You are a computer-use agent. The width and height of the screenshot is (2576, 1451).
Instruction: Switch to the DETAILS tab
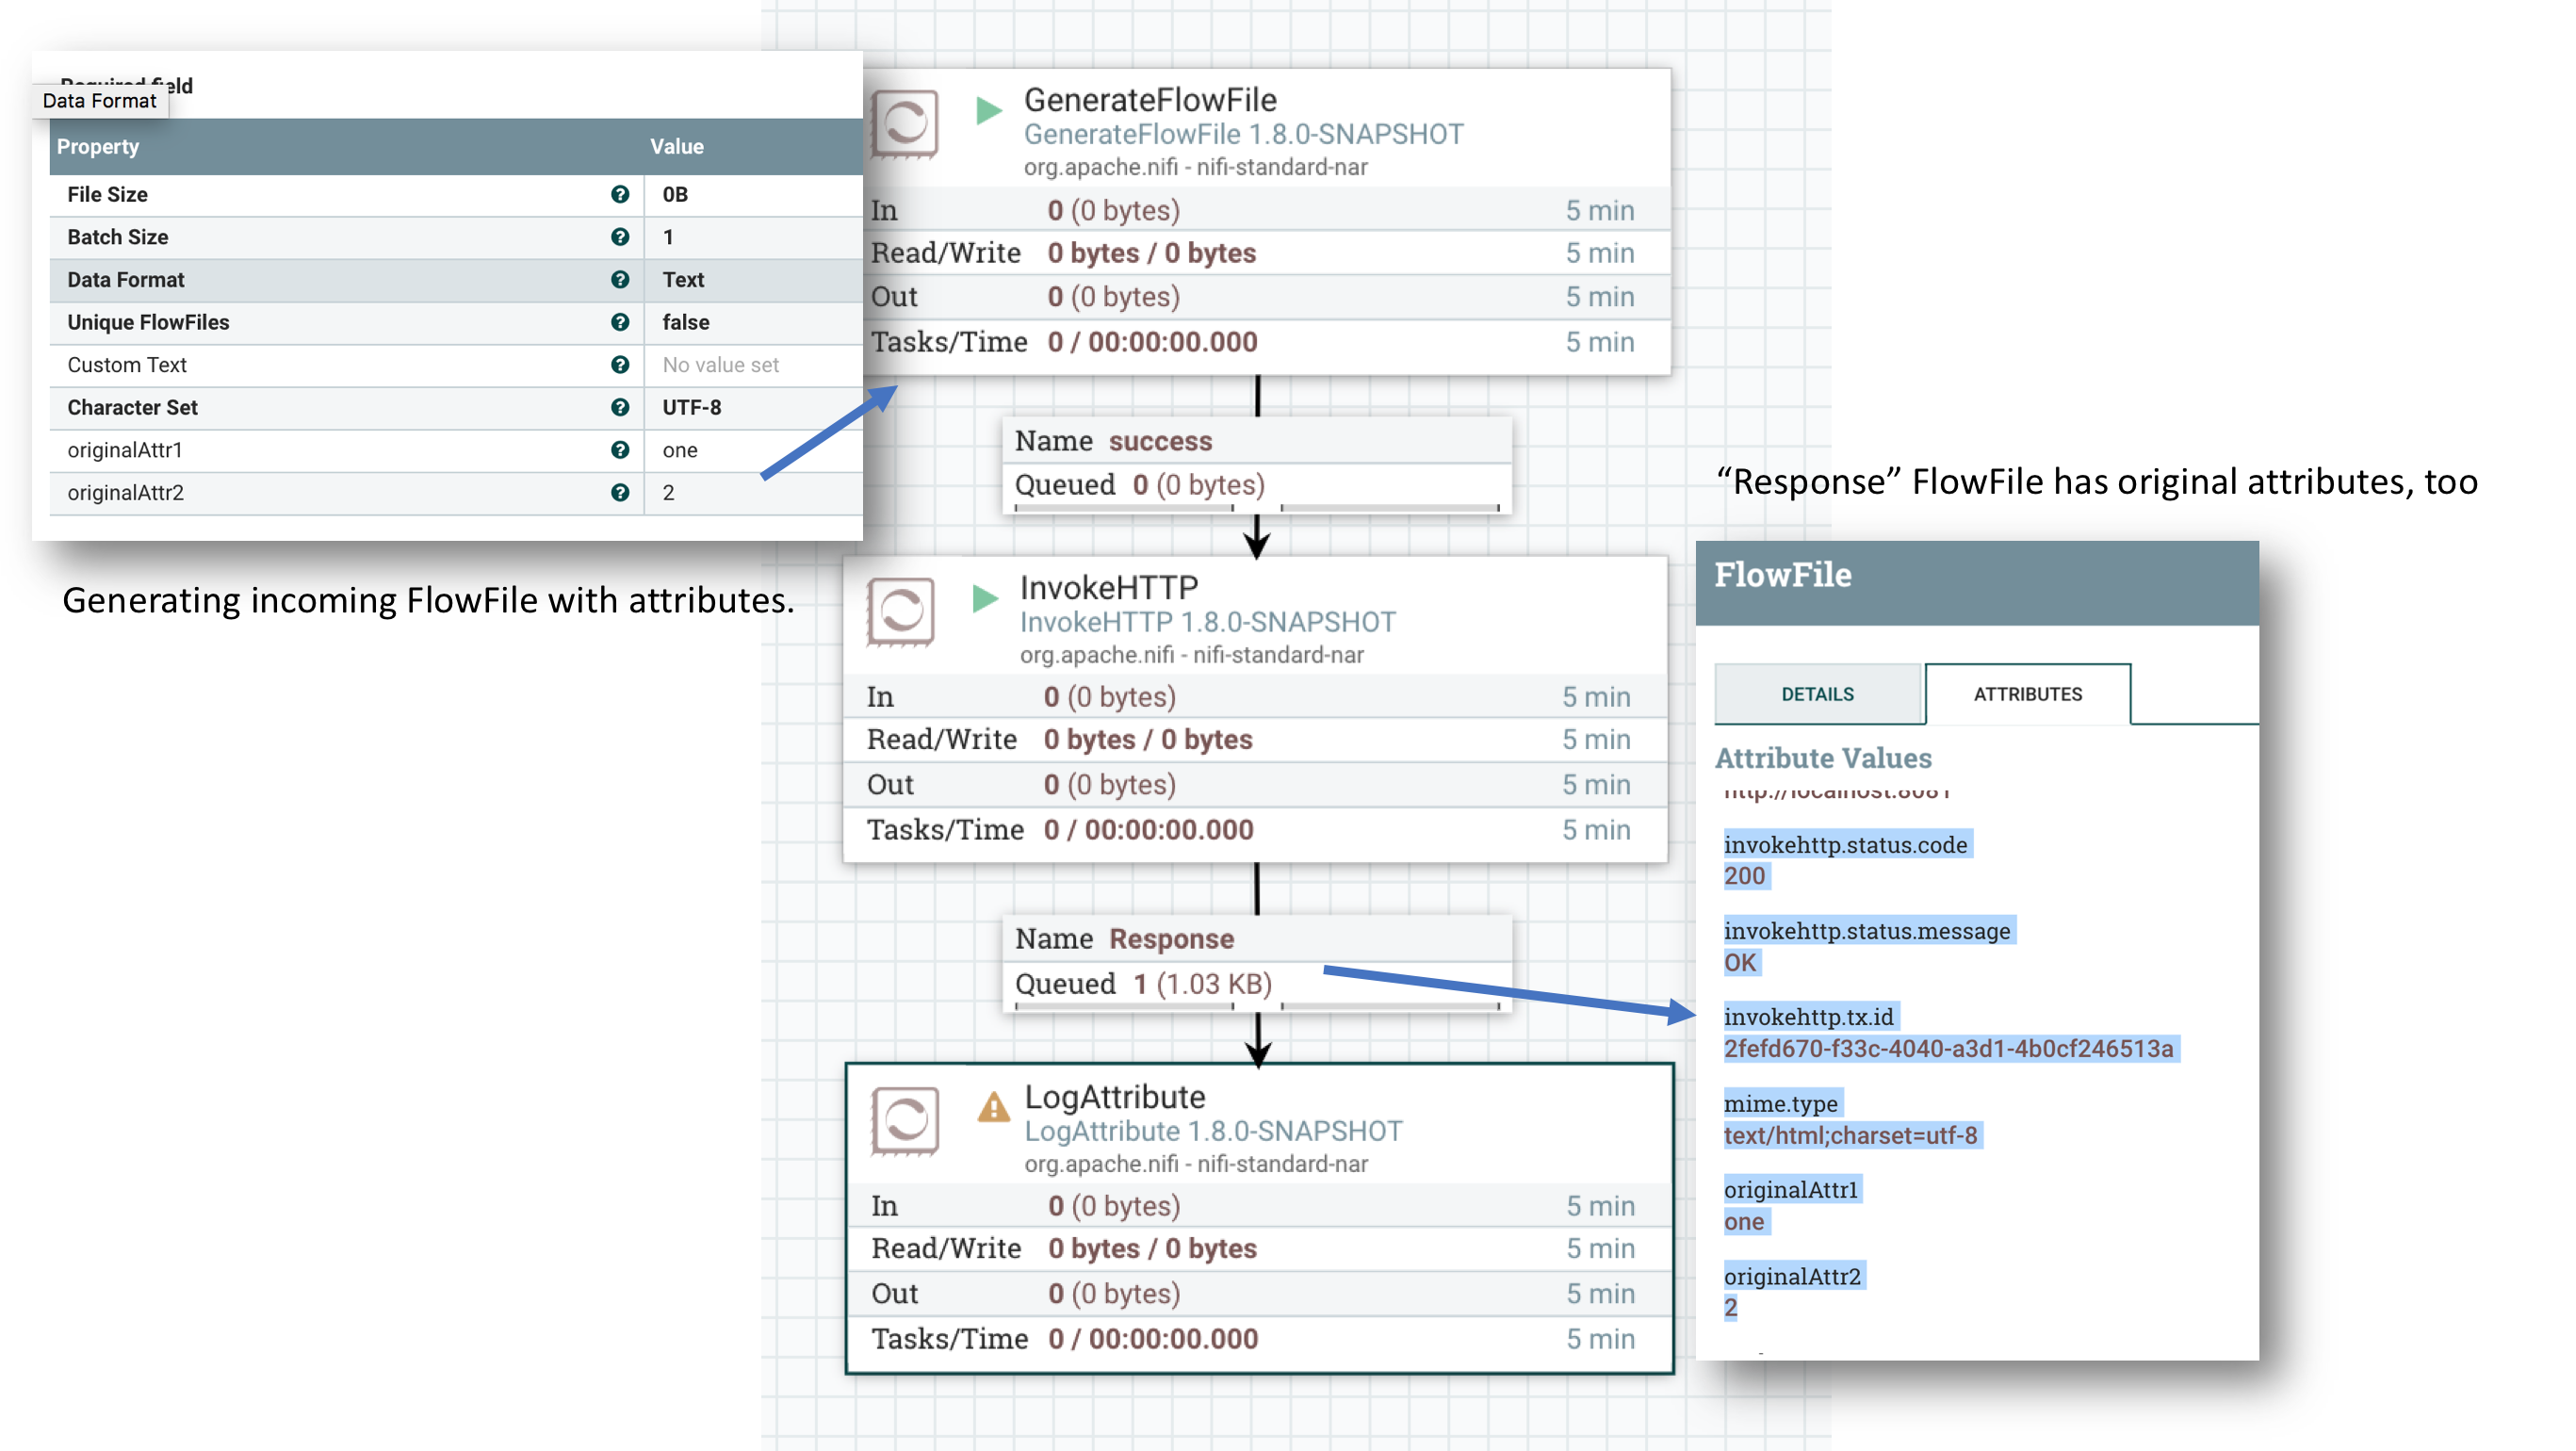tap(1817, 694)
